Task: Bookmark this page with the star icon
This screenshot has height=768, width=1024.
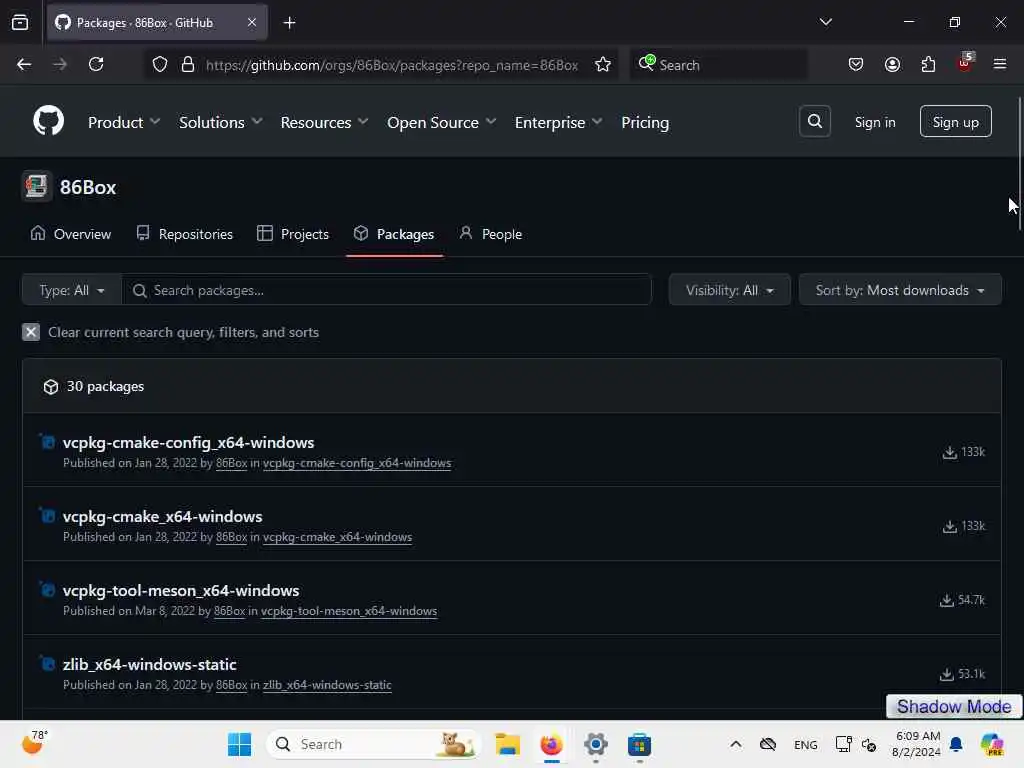Action: click(603, 65)
